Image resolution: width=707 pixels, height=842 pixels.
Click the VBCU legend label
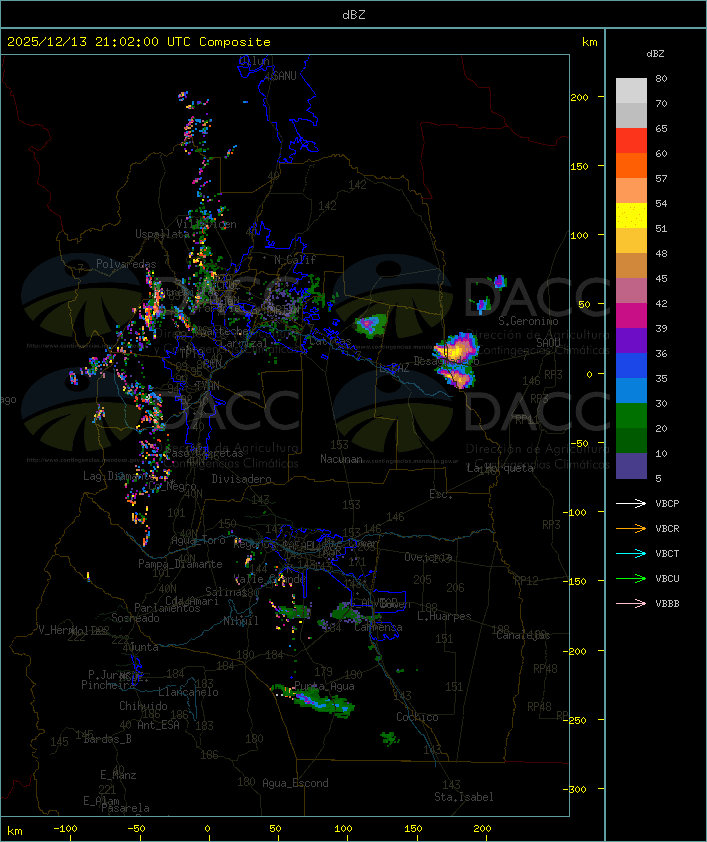click(x=667, y=578)
